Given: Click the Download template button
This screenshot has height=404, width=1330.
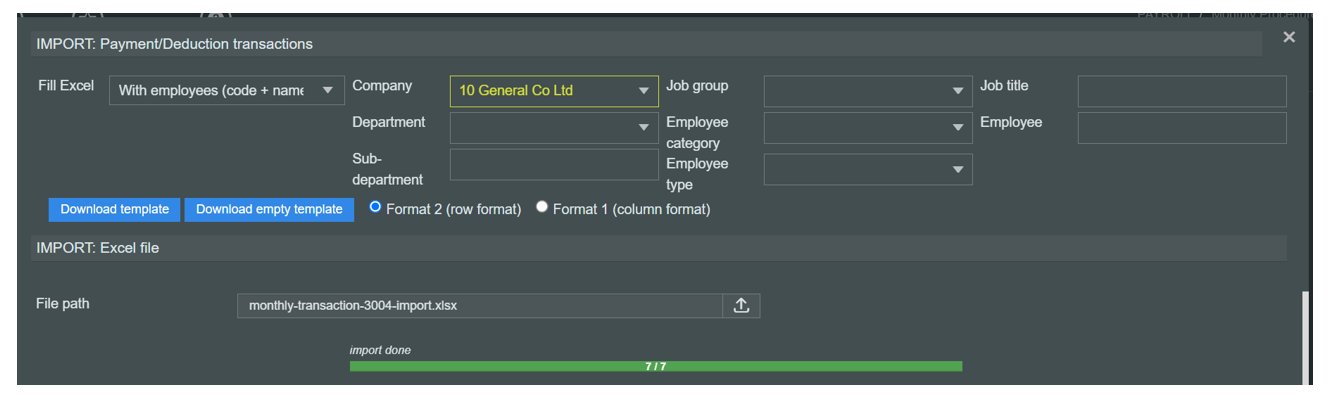Looking at the screenshot, I should click(x=115, y=210).
